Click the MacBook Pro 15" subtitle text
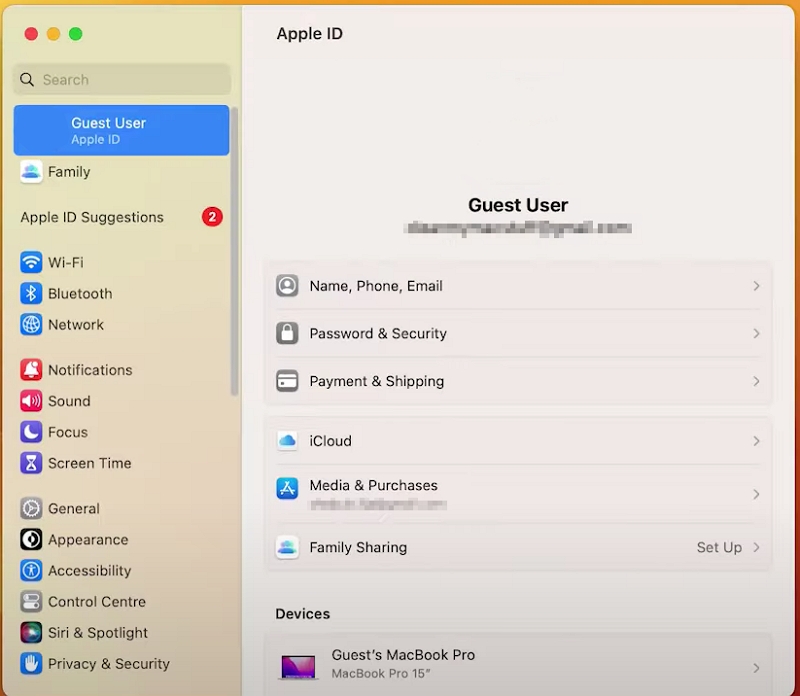800x696 pixels. pos(381,674)
